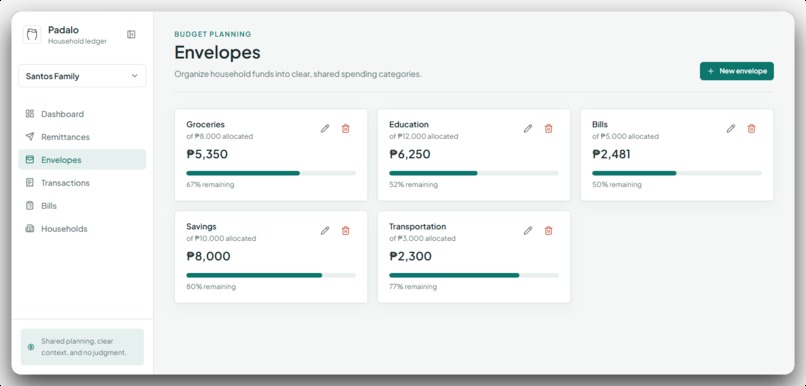Click the plus icon on New envelope
The height and width of the screenshot is (386, 806).
[x=710, y=71]
